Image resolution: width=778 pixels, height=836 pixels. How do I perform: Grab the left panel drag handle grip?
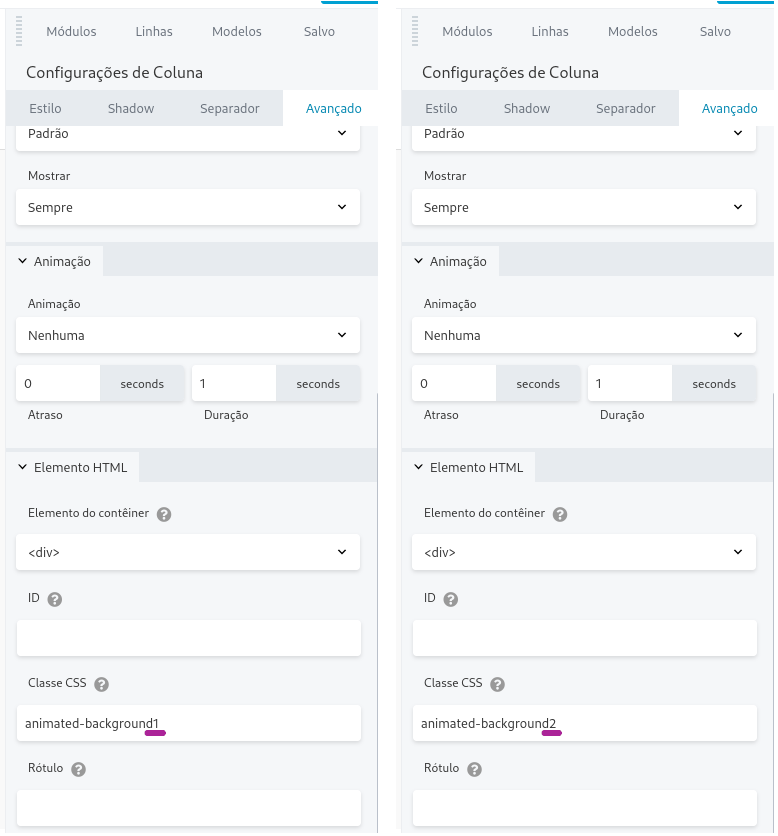click(x=19, y=31)
